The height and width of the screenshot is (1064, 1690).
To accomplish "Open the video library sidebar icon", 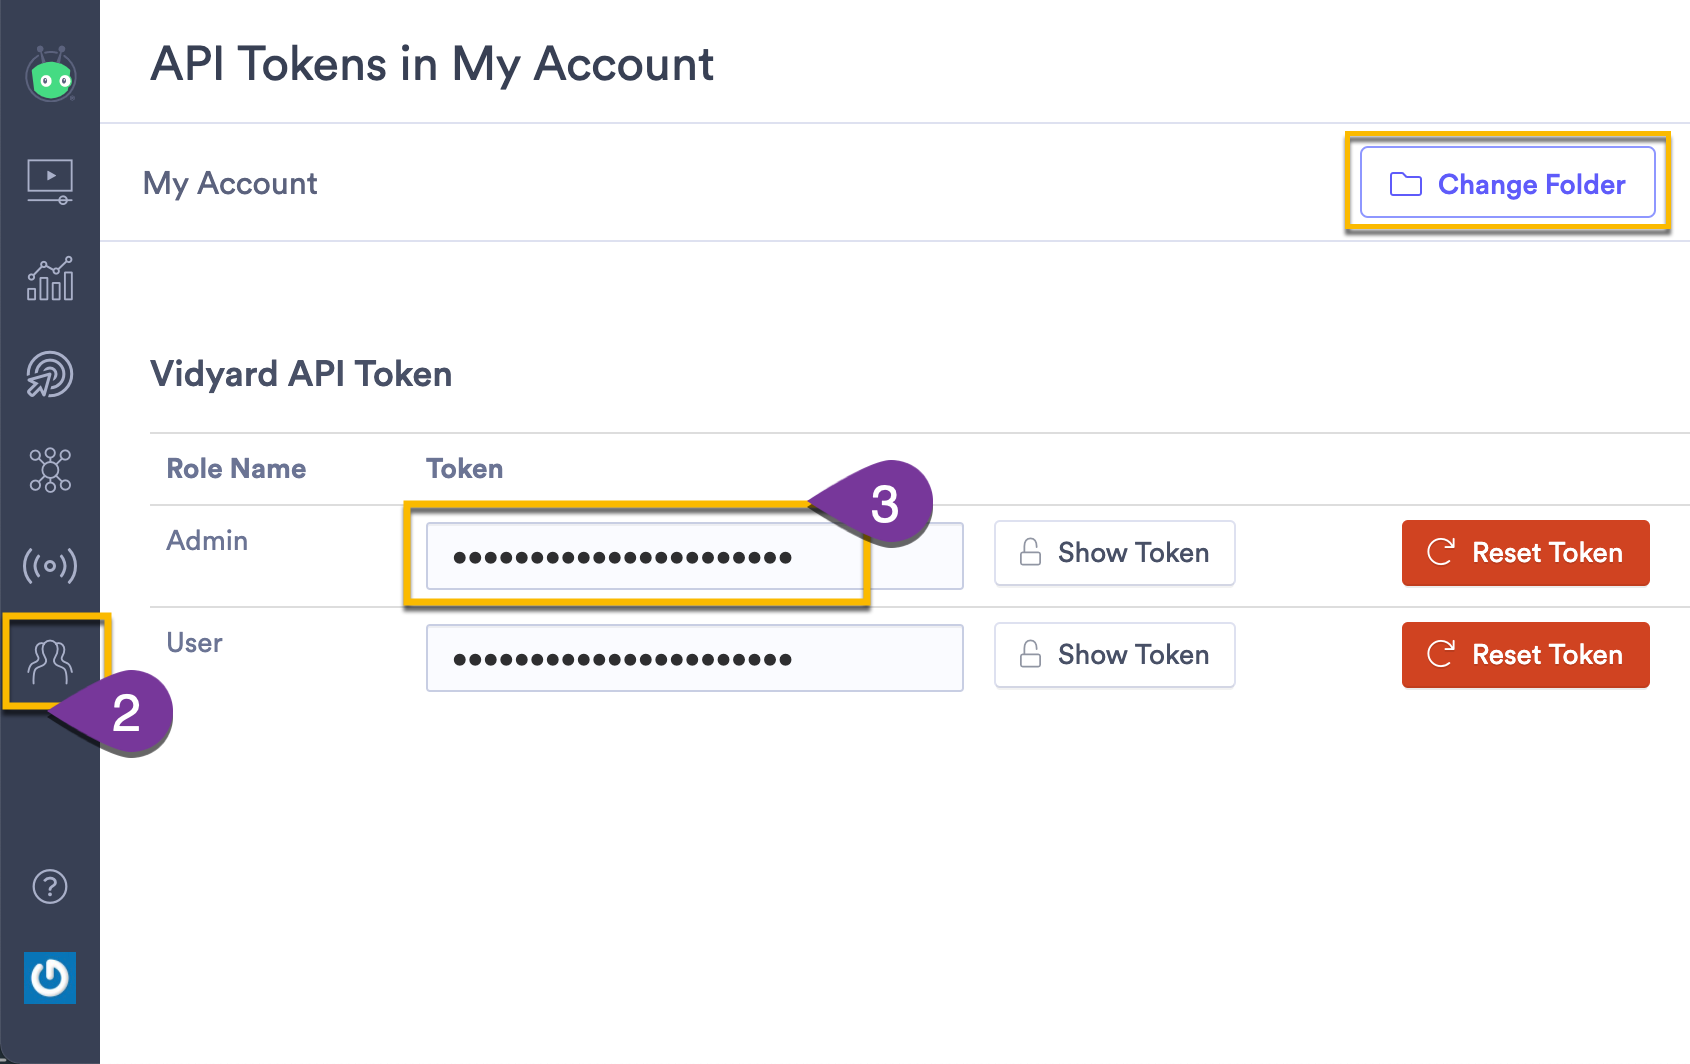I will click(x=50, y=181).
